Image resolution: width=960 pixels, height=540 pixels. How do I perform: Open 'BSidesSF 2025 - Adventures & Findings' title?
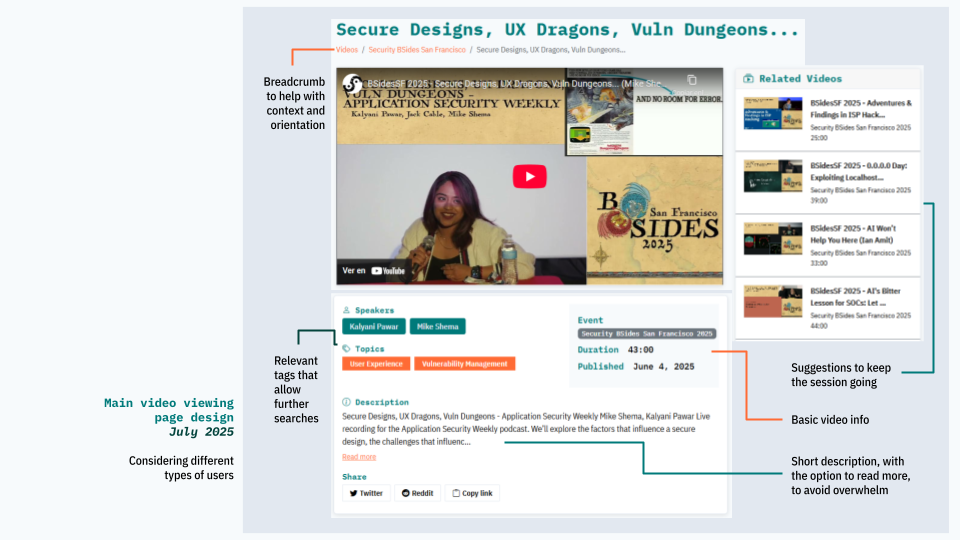coord(861,109)
